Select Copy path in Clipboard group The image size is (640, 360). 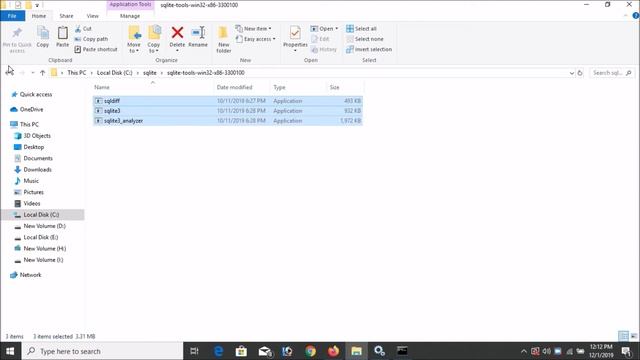(91, 39)
